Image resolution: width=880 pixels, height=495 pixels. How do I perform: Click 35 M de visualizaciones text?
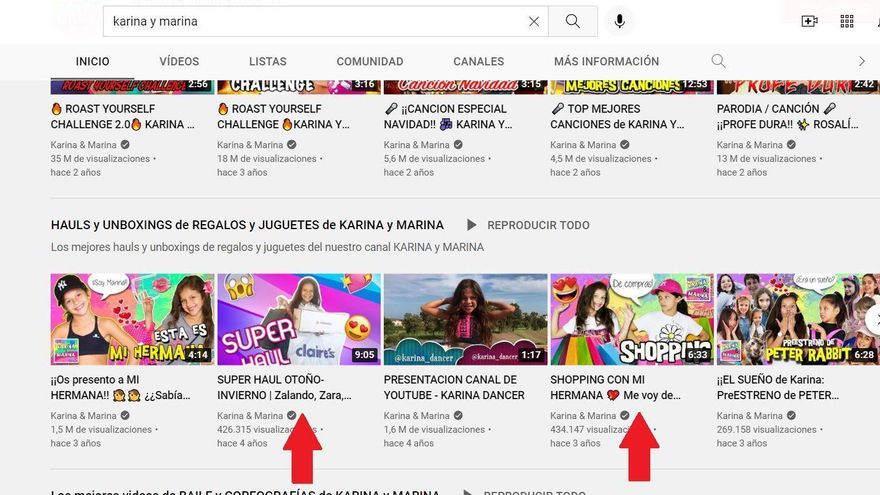pyautogui.click(x=100, y=159)
